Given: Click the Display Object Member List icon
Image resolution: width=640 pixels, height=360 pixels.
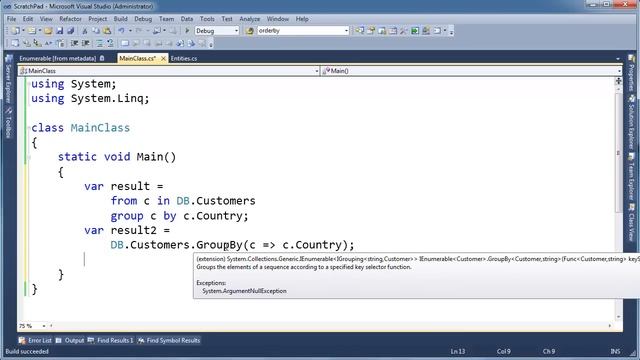Looking at the screenshot, I should [x=15, y=43].
